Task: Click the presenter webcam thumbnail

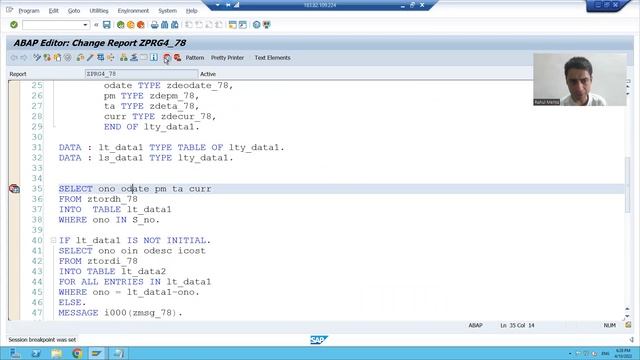Action: 580,80
